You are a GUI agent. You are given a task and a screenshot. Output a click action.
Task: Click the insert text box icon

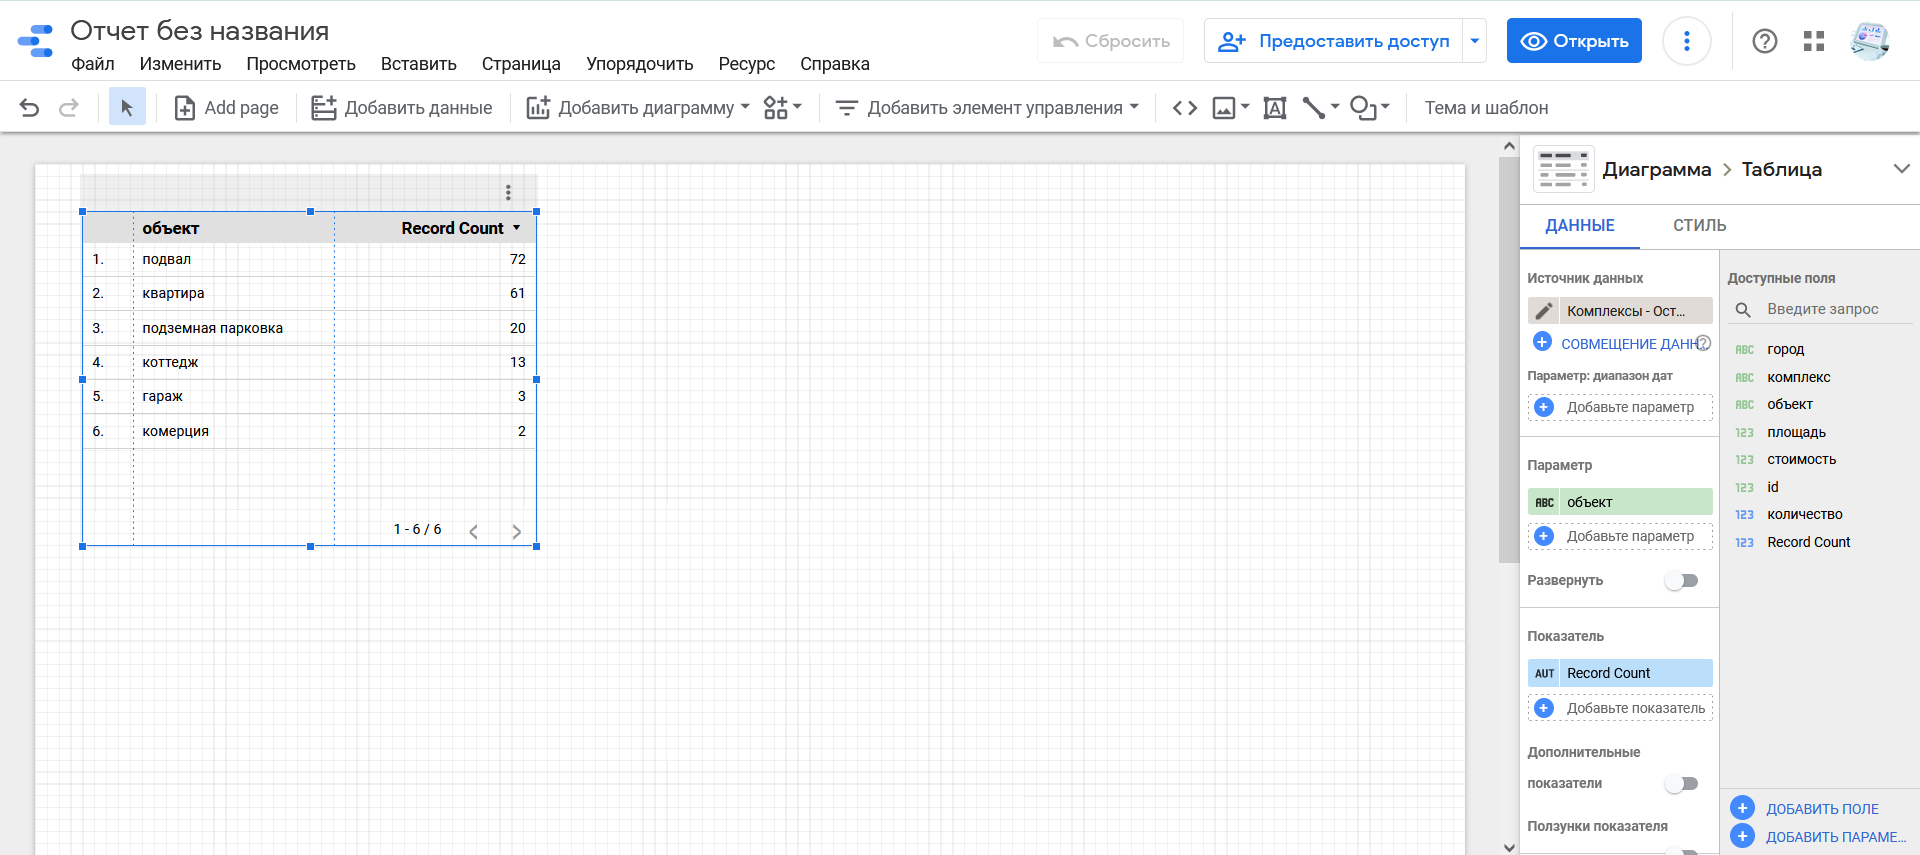1275,108
